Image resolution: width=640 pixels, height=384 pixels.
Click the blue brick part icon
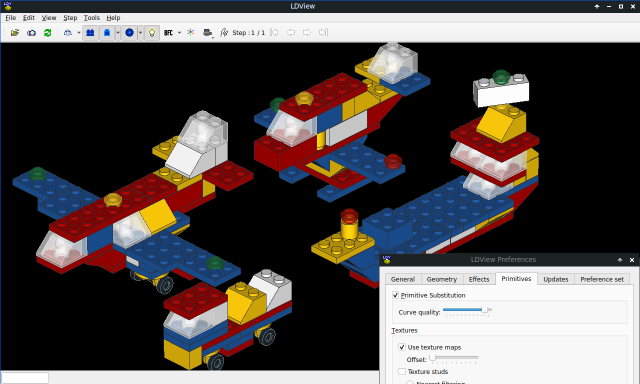(x=107, y=33)
